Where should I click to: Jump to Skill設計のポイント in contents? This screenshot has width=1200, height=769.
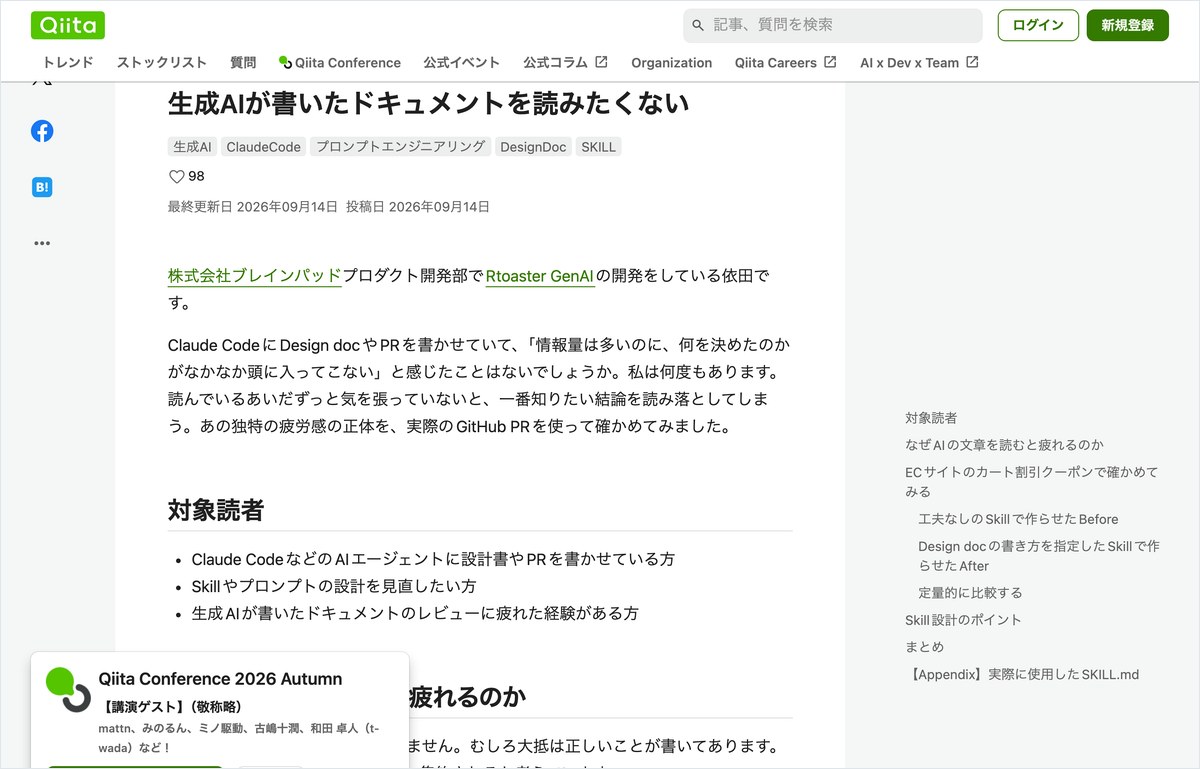tap(963, 620)
